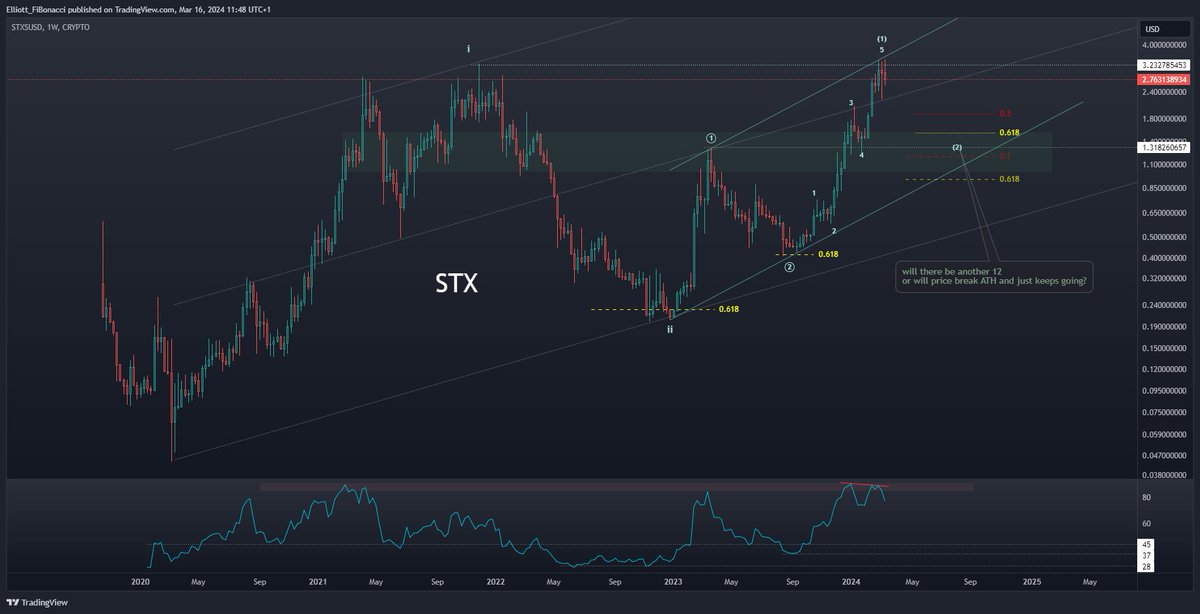Select the 3.232785453 price label

click(x=1165, y=64)
